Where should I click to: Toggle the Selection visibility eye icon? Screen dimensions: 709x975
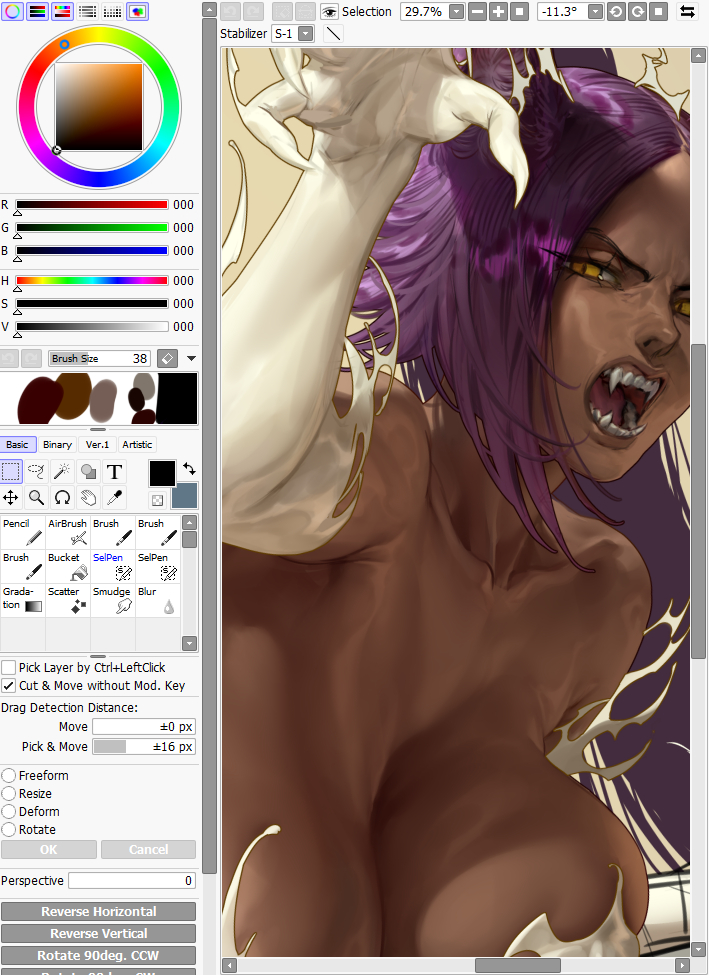click(x=329, y=12)
